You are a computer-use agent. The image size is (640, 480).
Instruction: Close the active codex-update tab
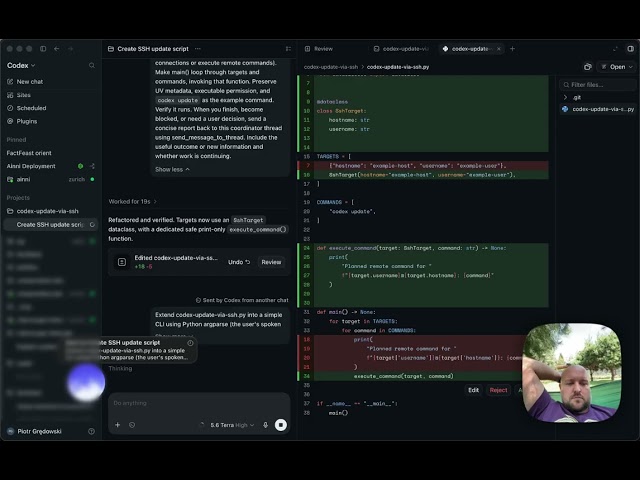coord(499,49)
